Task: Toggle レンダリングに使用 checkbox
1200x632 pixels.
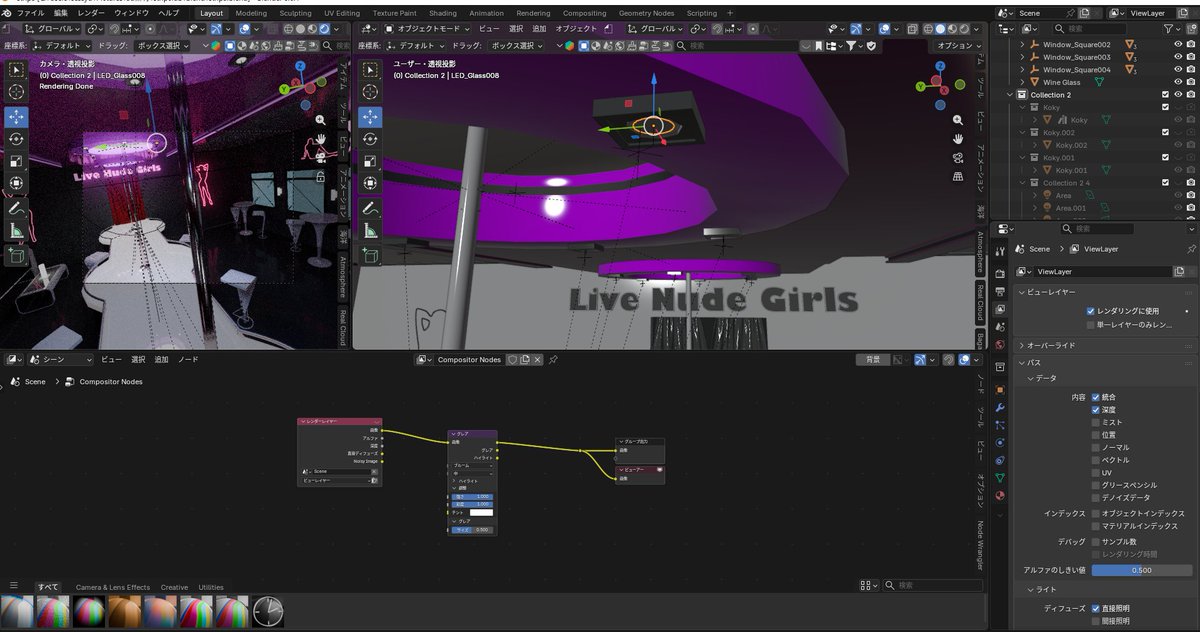Action: tap(1091, 311)
